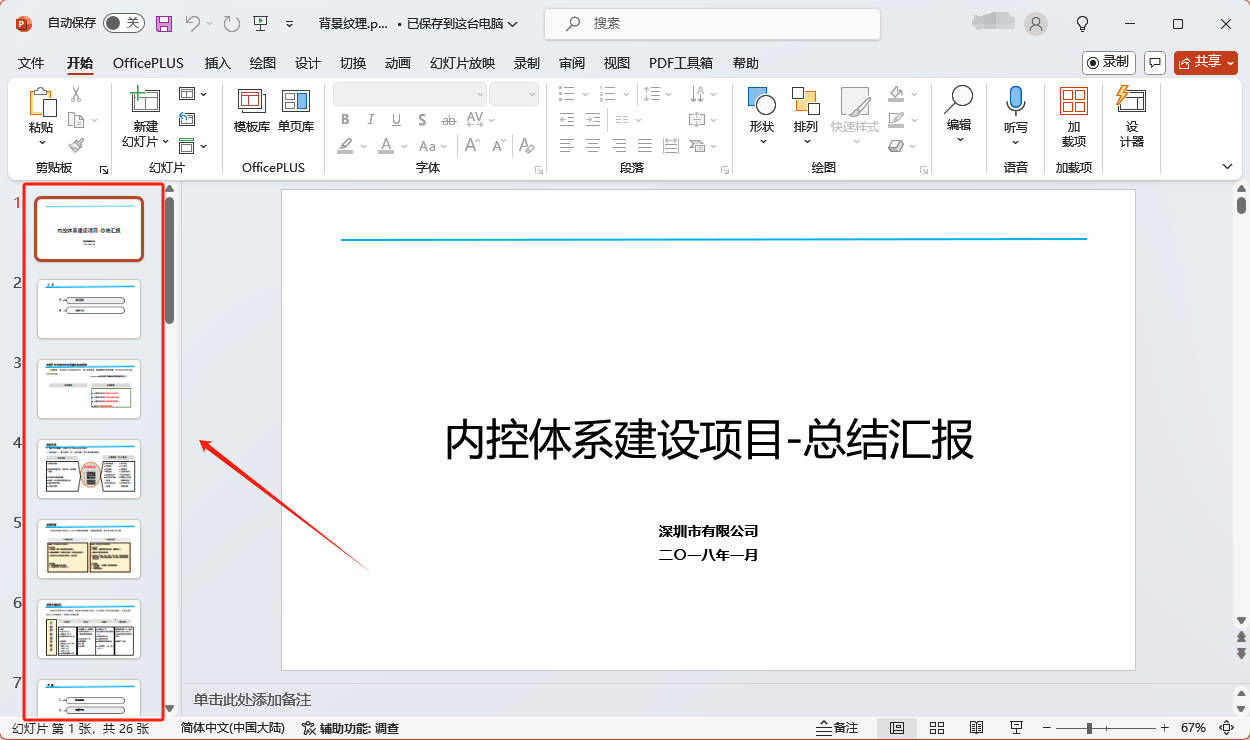Click the 录制 record button
This screenshot has height=740, width=1250.
tap(1108, 62)
